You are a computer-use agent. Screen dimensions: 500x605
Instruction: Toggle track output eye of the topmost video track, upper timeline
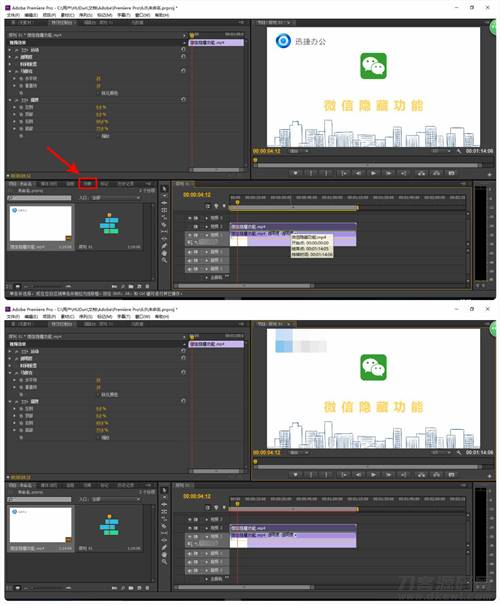pyautogui.click(x=190, y=218)
